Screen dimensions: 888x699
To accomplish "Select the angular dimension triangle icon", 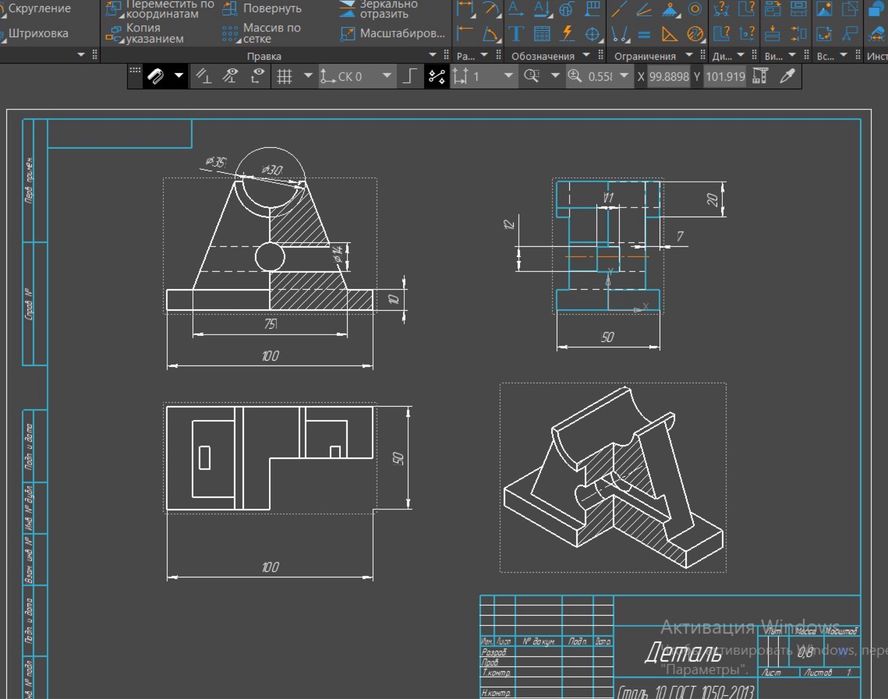I will 490,34.
